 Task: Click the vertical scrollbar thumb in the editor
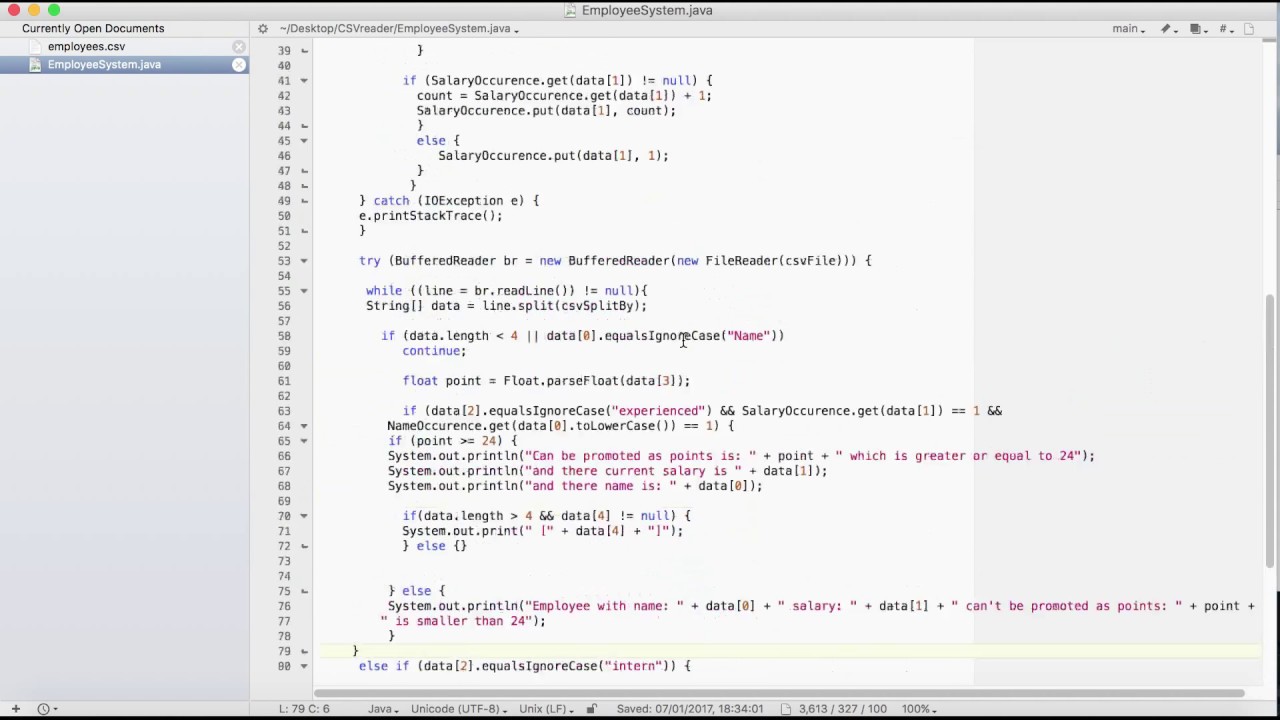1272,432
